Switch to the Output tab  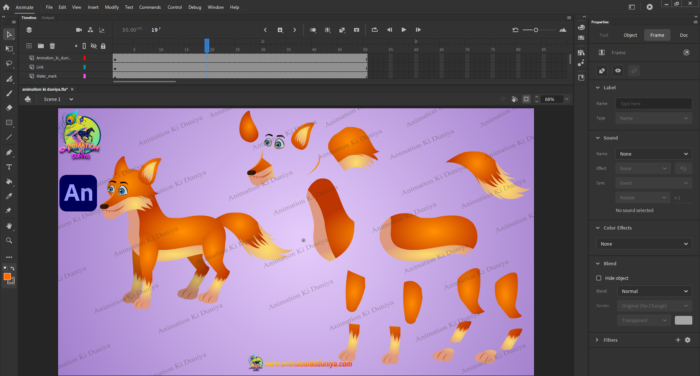tap(47, 18)
